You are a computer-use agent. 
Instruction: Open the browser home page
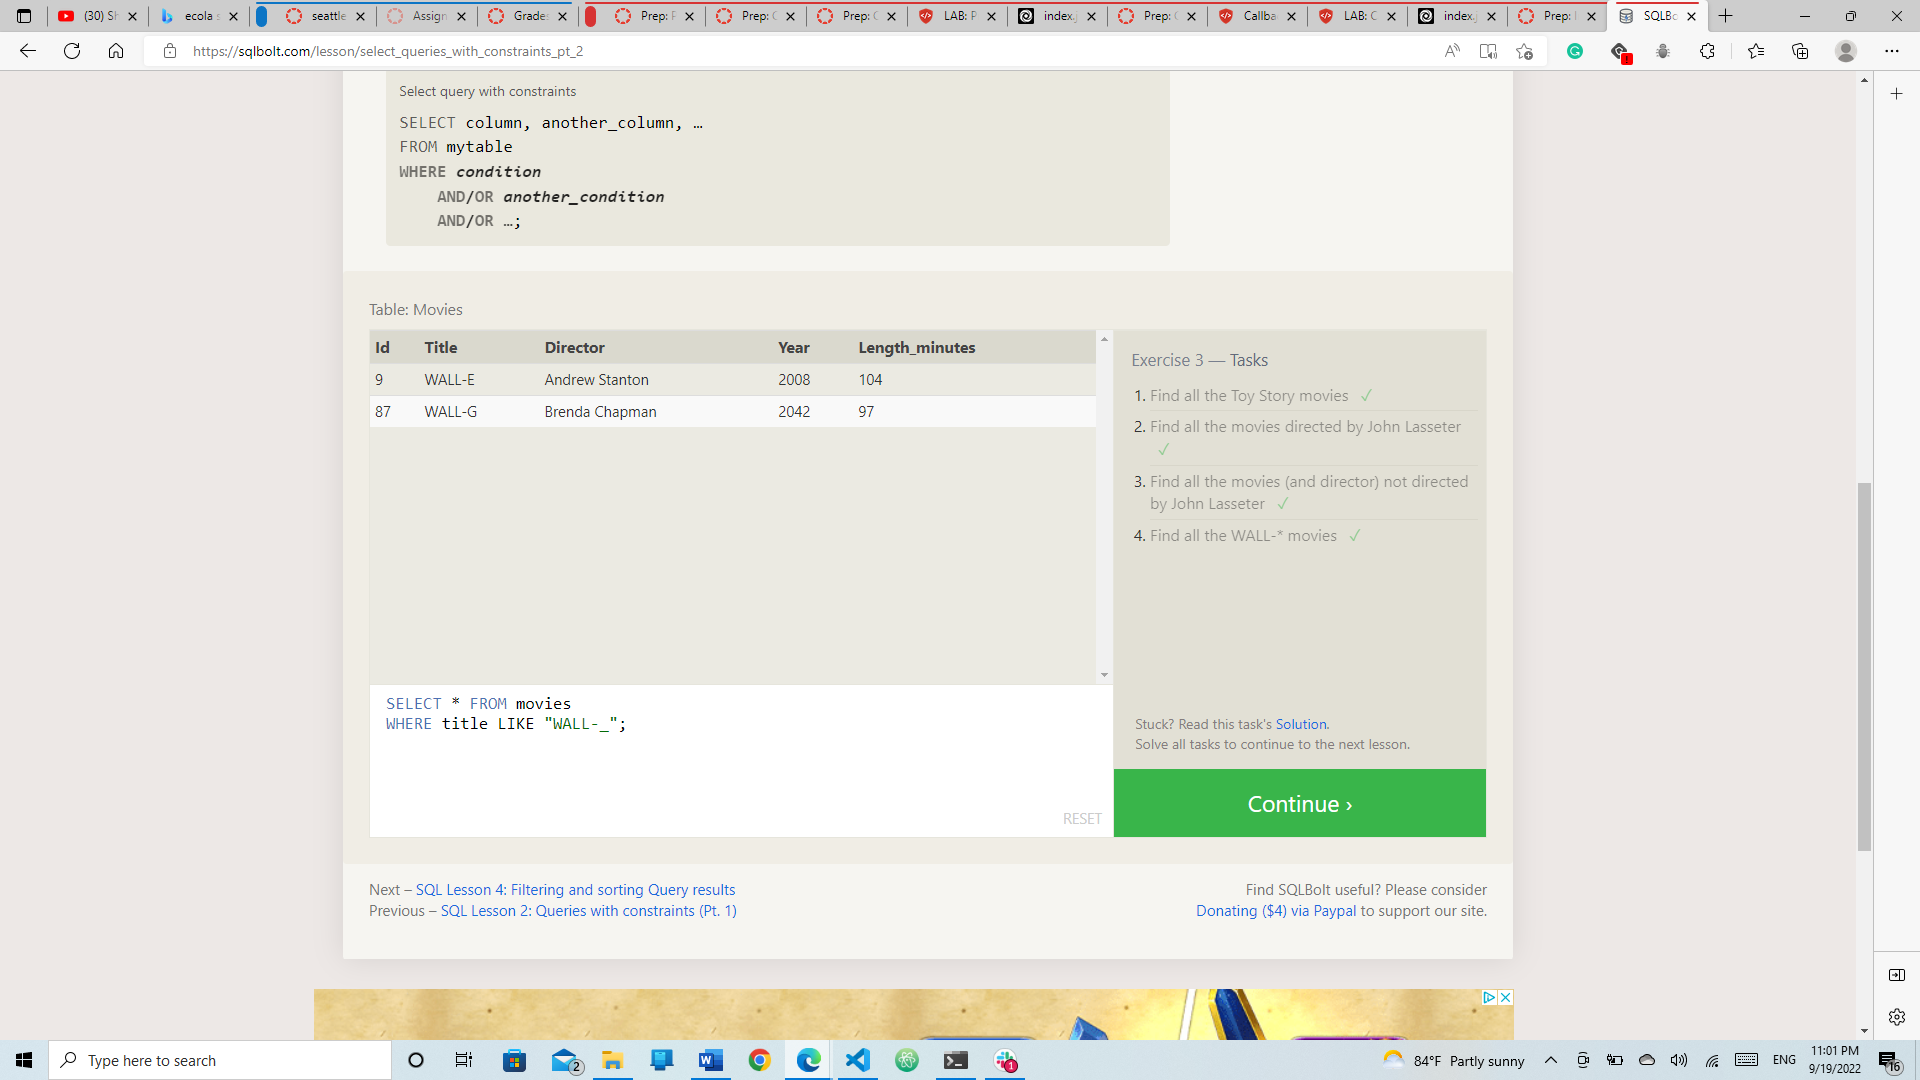click(x=116, y=51)
